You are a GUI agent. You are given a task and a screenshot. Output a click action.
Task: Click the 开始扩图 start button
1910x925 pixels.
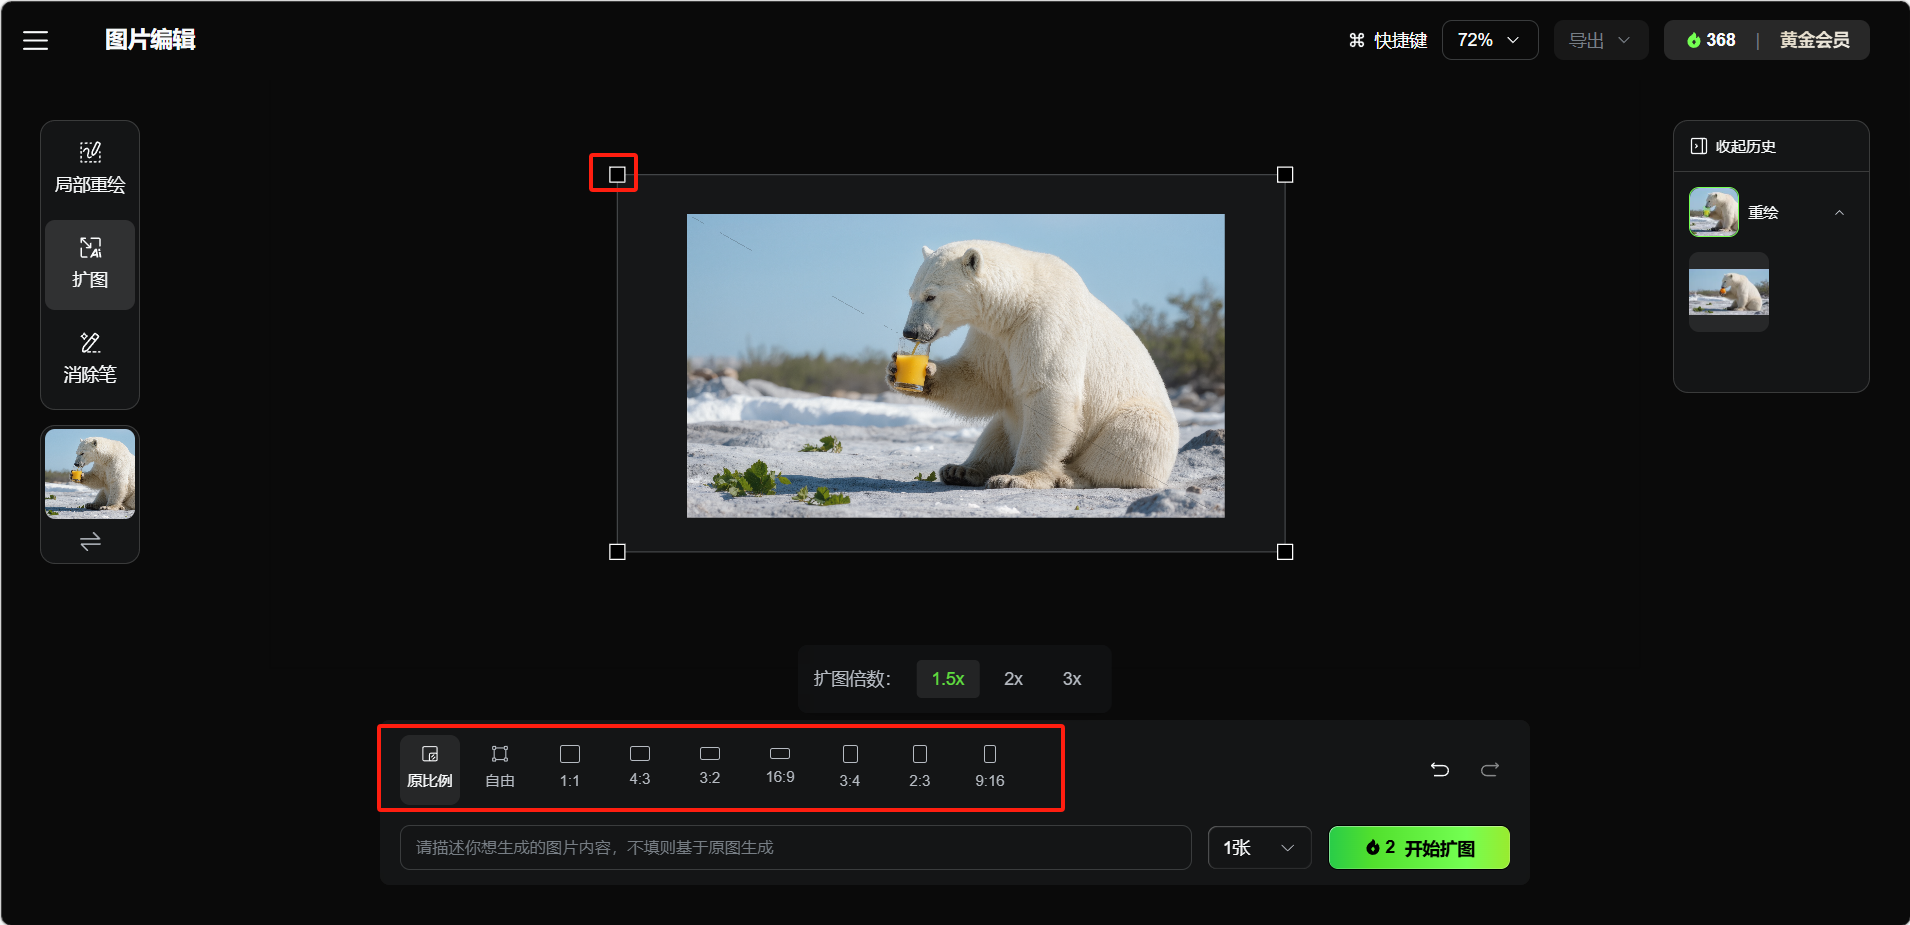coord(1419,848)
